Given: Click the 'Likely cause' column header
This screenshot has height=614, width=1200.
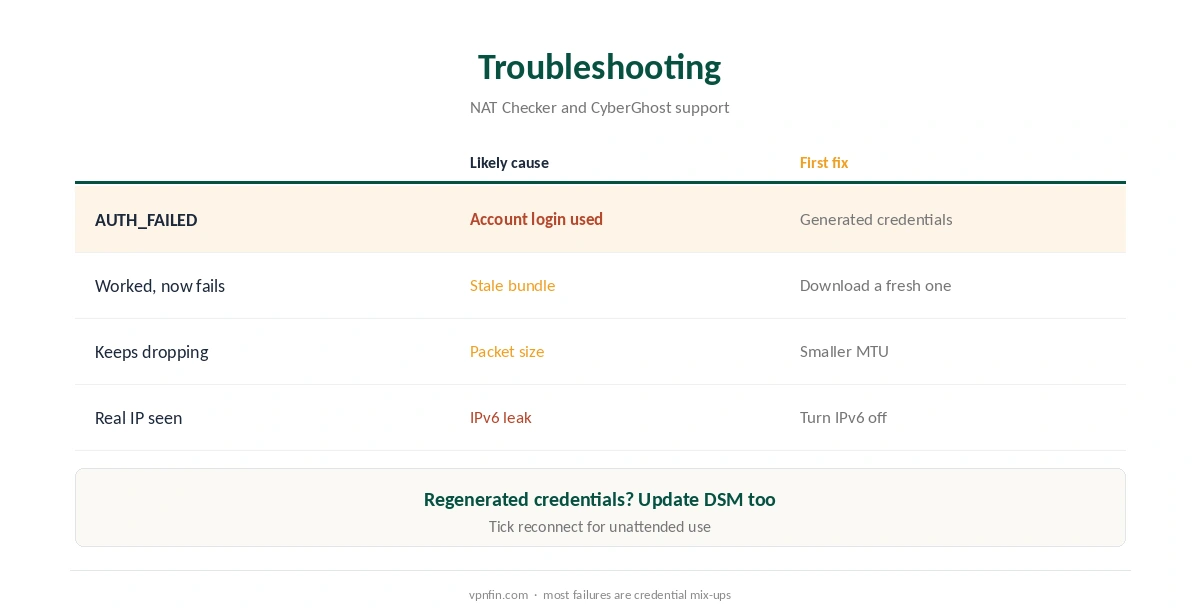Looking at the screenshot, I should 509,163.
